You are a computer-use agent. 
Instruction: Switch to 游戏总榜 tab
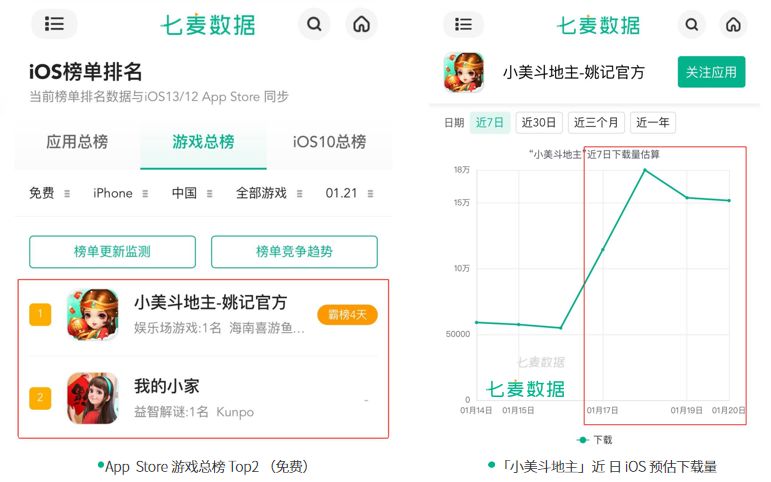[203, 142]
